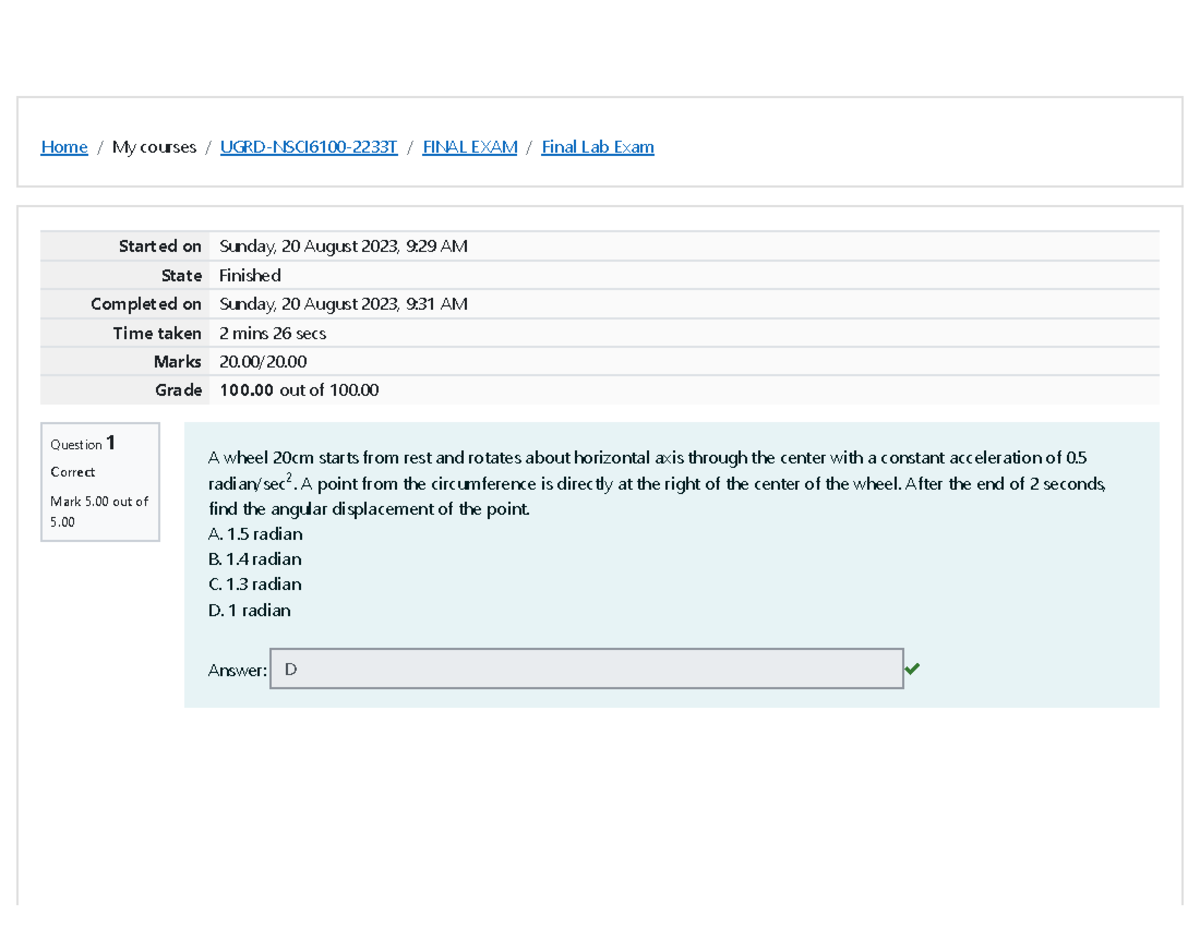1200x927 pixels.
Task: Click the State Finished row
Action: tap(250, 274)
